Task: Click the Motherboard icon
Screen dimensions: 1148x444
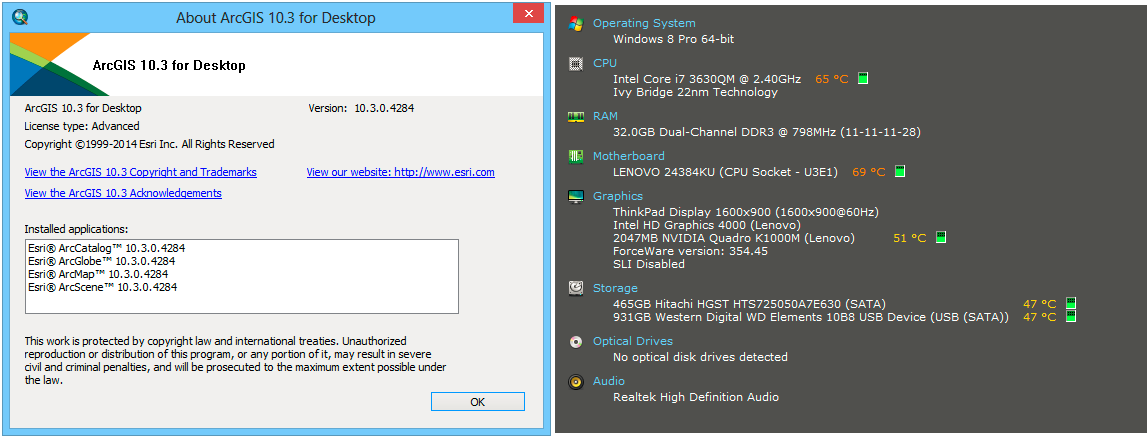Action: (x=575, y=156)
